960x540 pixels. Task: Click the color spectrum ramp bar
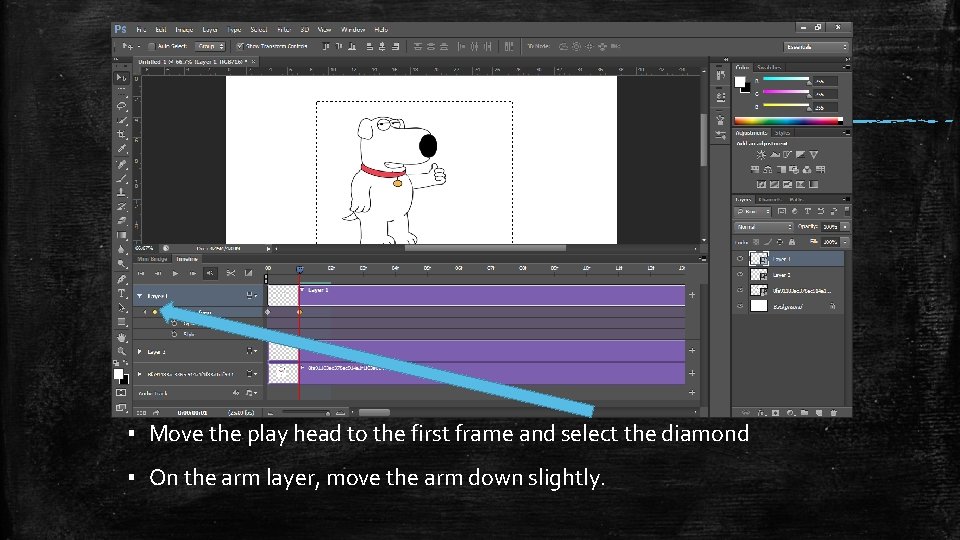[788, 121]
